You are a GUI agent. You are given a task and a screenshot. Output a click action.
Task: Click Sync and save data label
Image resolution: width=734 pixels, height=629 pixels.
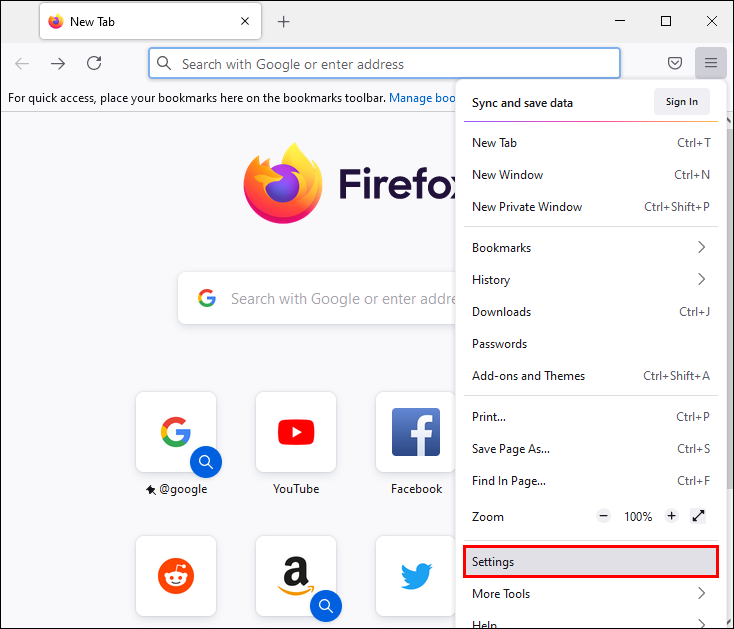[522, 103]
